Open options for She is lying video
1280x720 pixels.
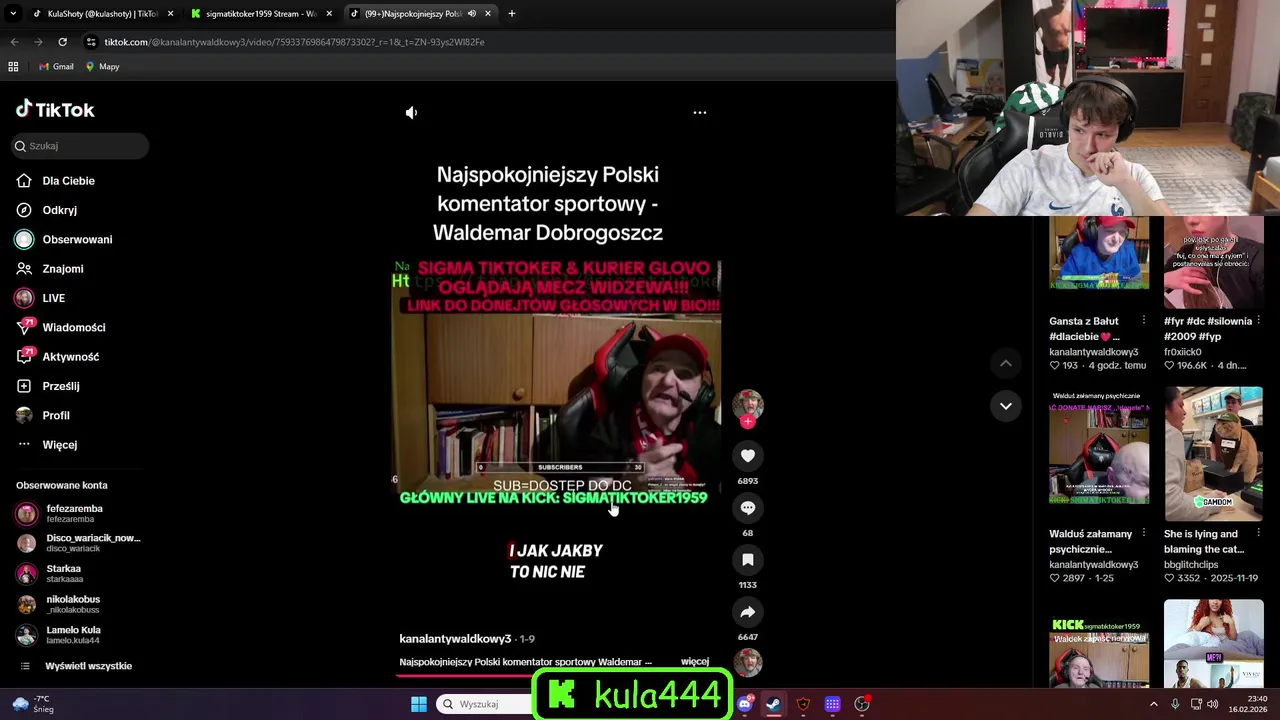point(1258,533)
